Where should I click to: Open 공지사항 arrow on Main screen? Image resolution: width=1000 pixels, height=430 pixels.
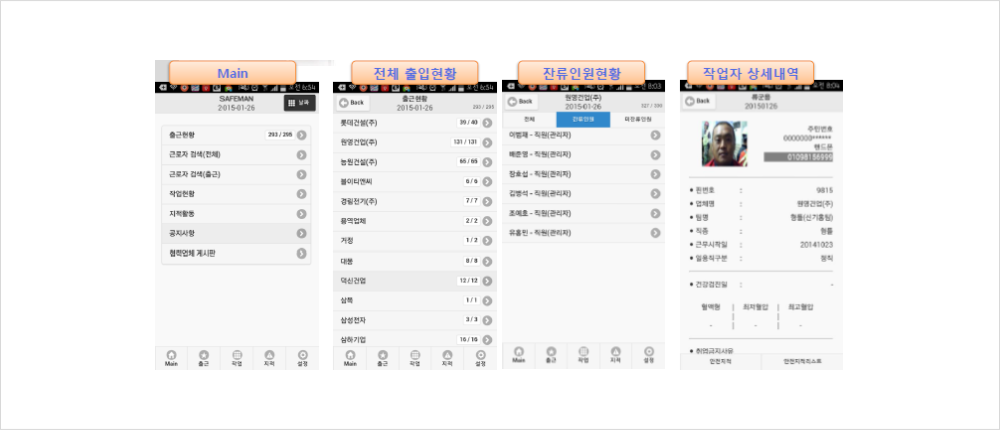(302, 234)
